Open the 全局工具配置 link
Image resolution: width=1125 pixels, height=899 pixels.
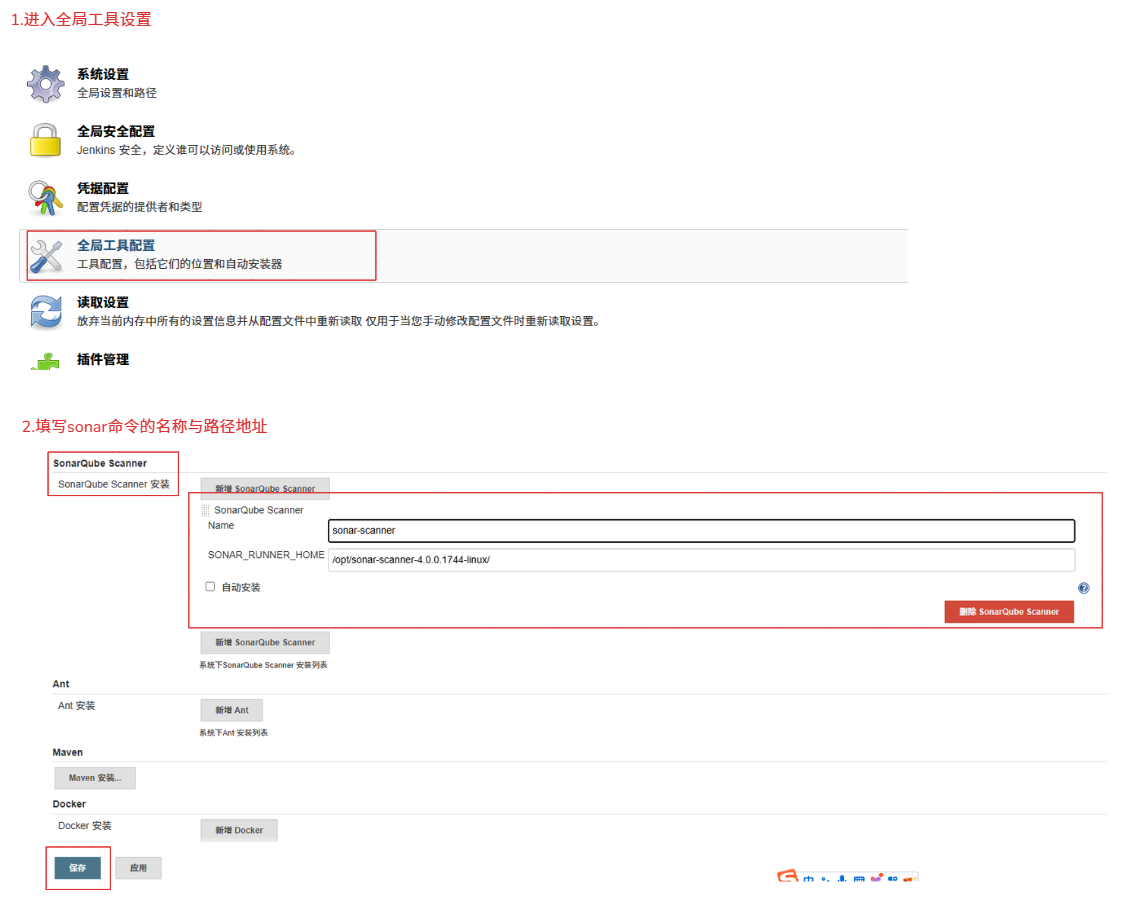(116, 245)
